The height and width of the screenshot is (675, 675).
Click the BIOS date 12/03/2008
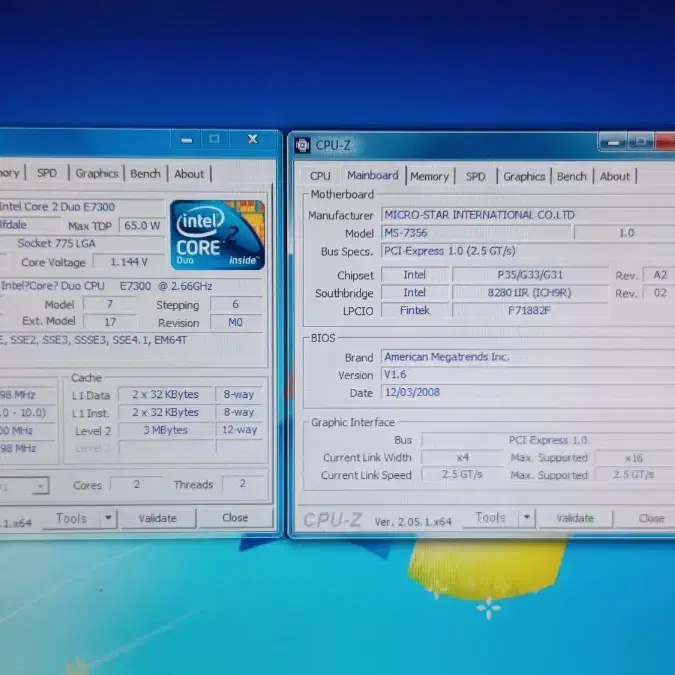pos(528,392)
